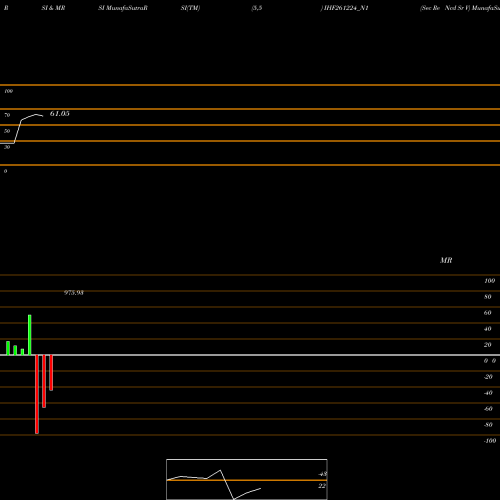
Task: Click the SI MunafaSutraR header text
Action: [123, 8]
